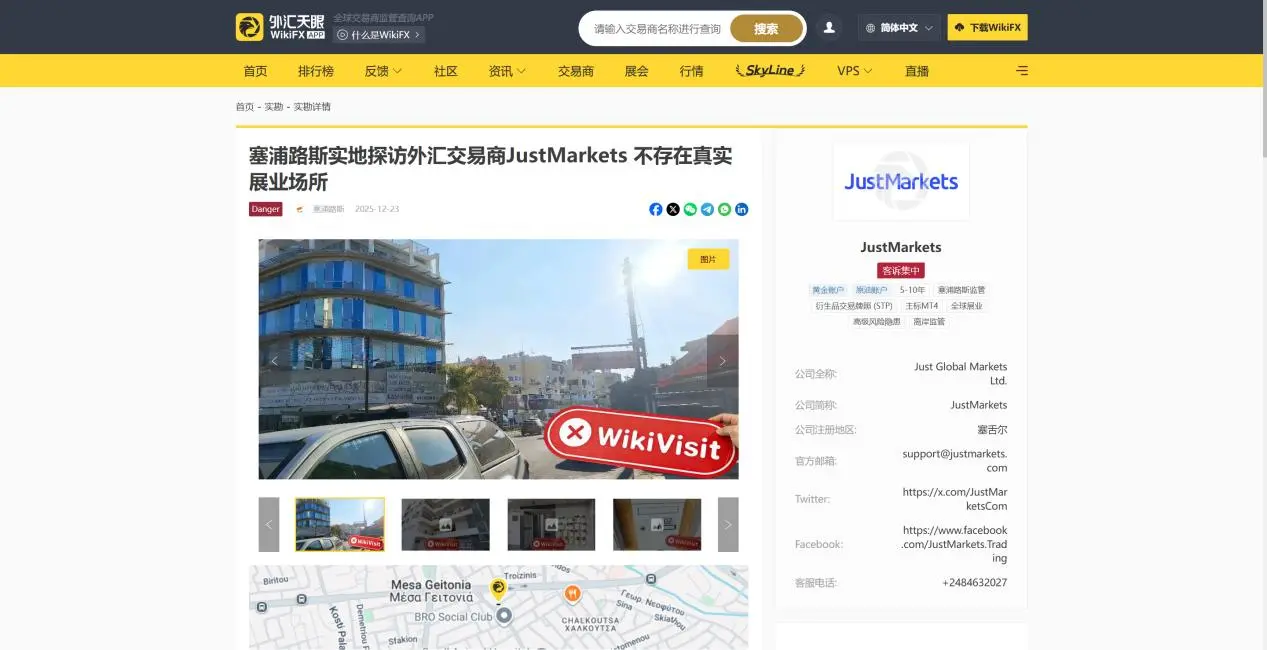Open the 展会 expo menu item
Image resolution: width=1267 pixels, height=650 pixels.
pos(636,71)
